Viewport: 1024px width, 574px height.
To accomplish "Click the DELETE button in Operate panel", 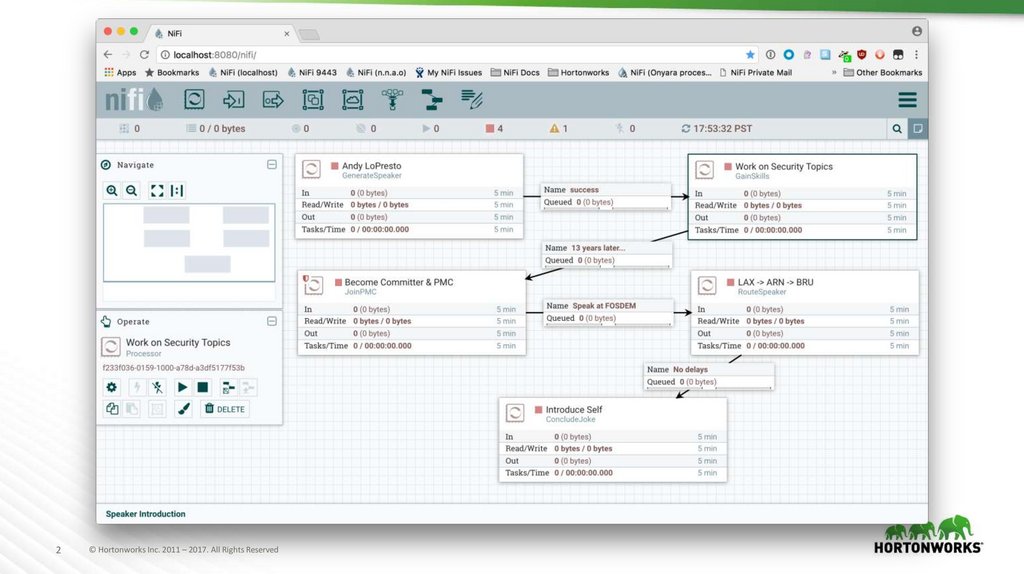I will tap(224, 409).
